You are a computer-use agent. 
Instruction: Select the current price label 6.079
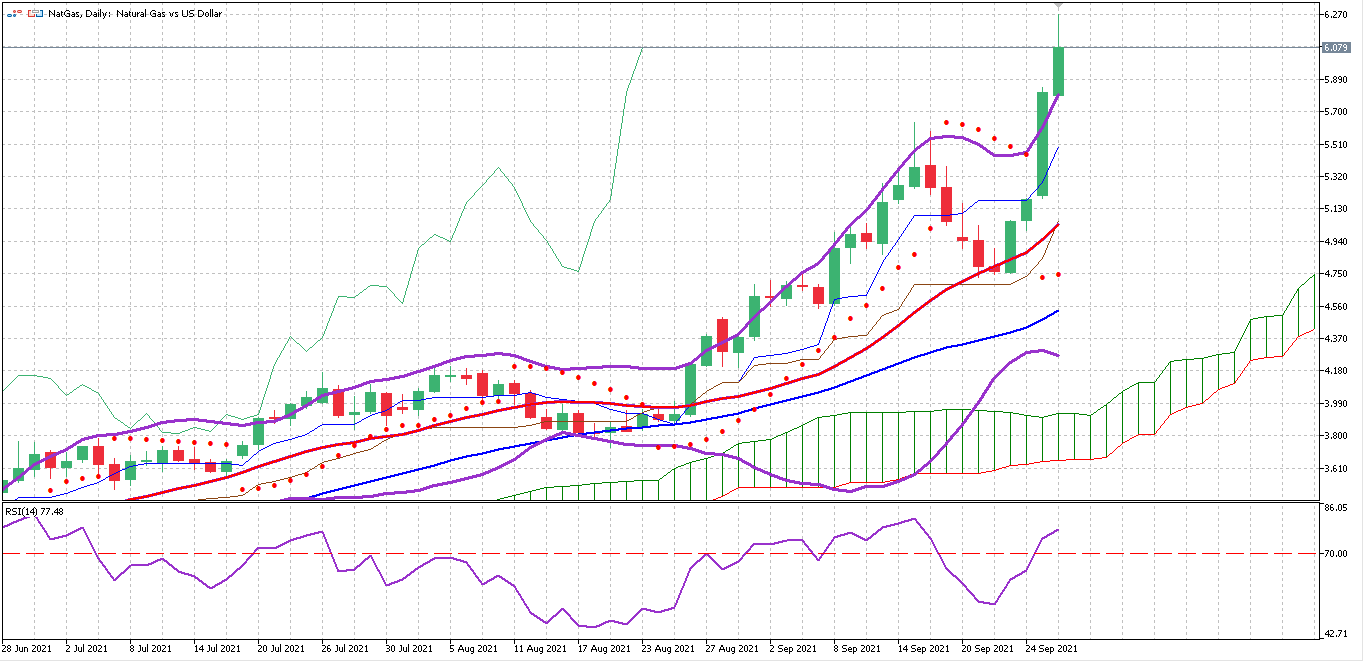tap(1336, 47)
